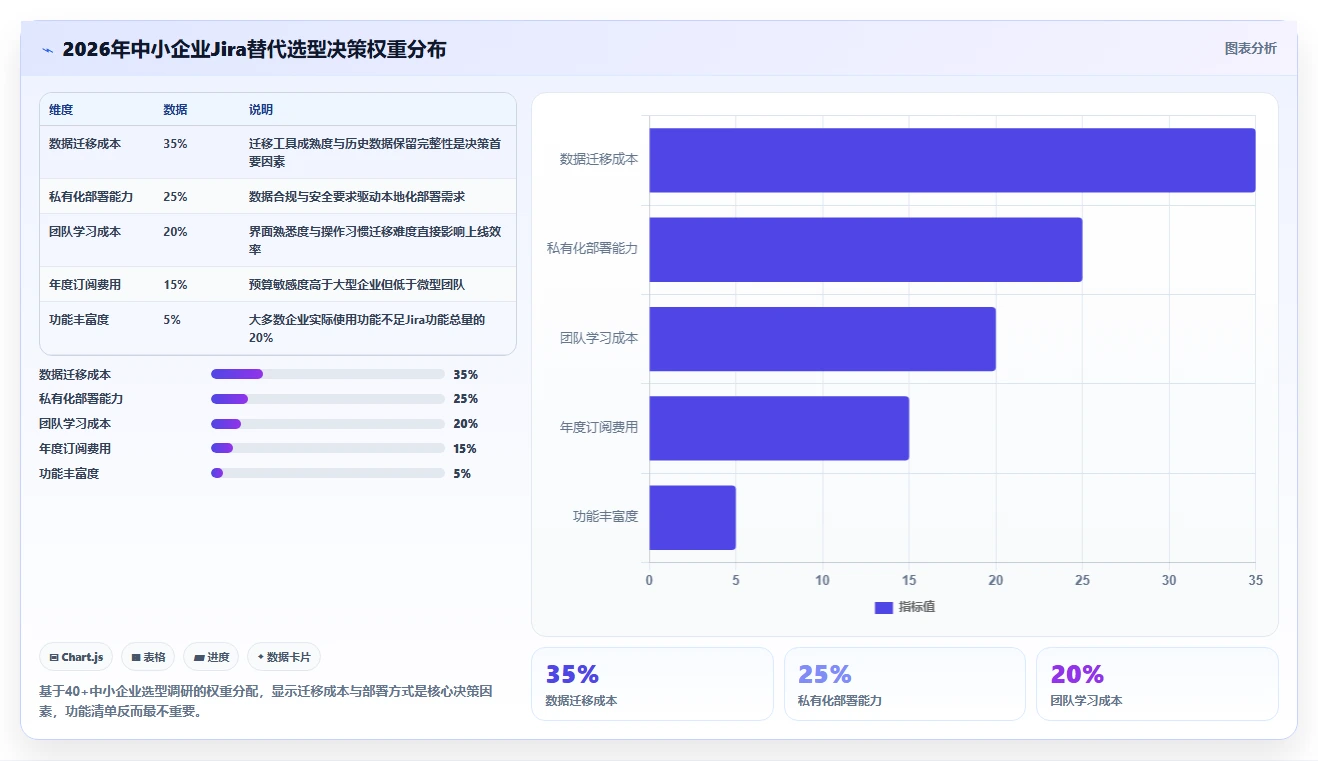
Task: Click the 功能丰富度 progress bar
Action: pos(328,474)
